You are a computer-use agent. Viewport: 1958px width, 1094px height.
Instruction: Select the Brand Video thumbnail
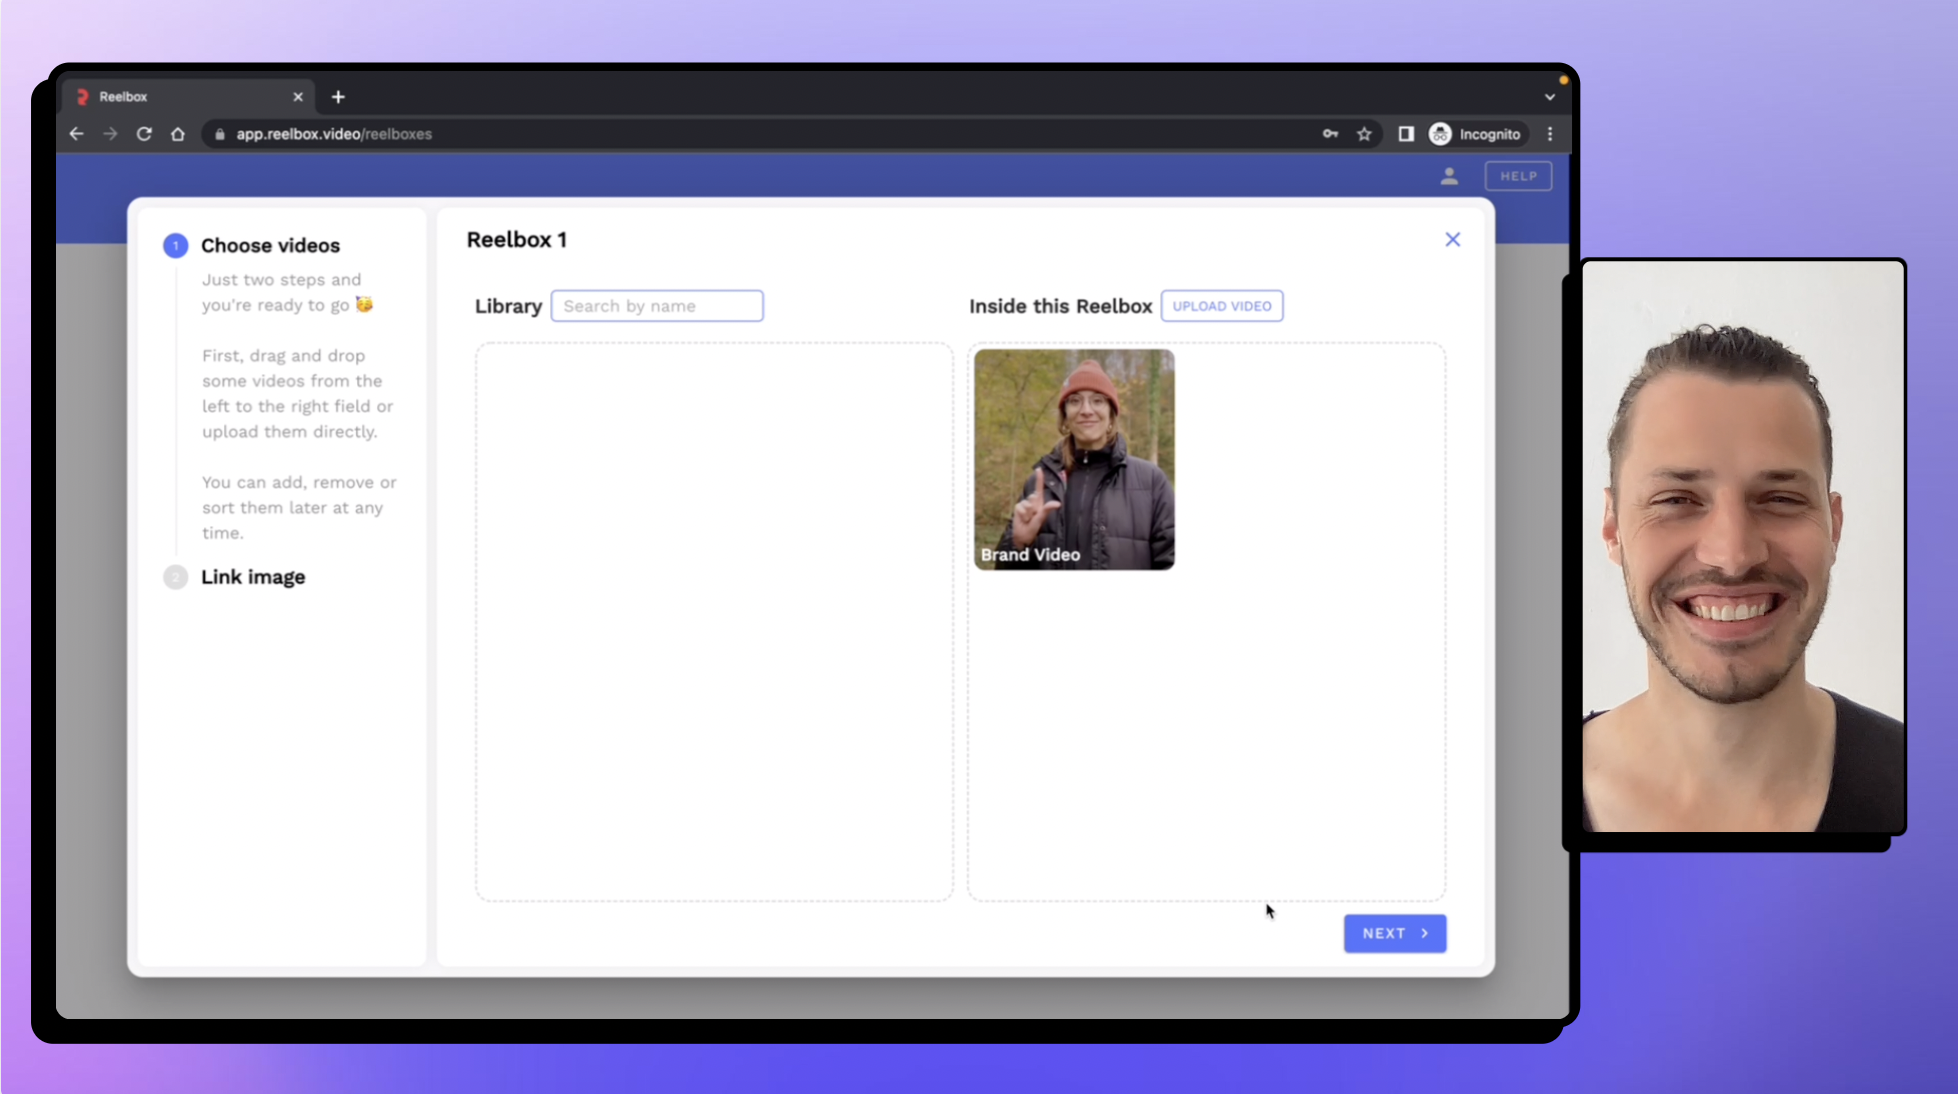[1074, 459]
